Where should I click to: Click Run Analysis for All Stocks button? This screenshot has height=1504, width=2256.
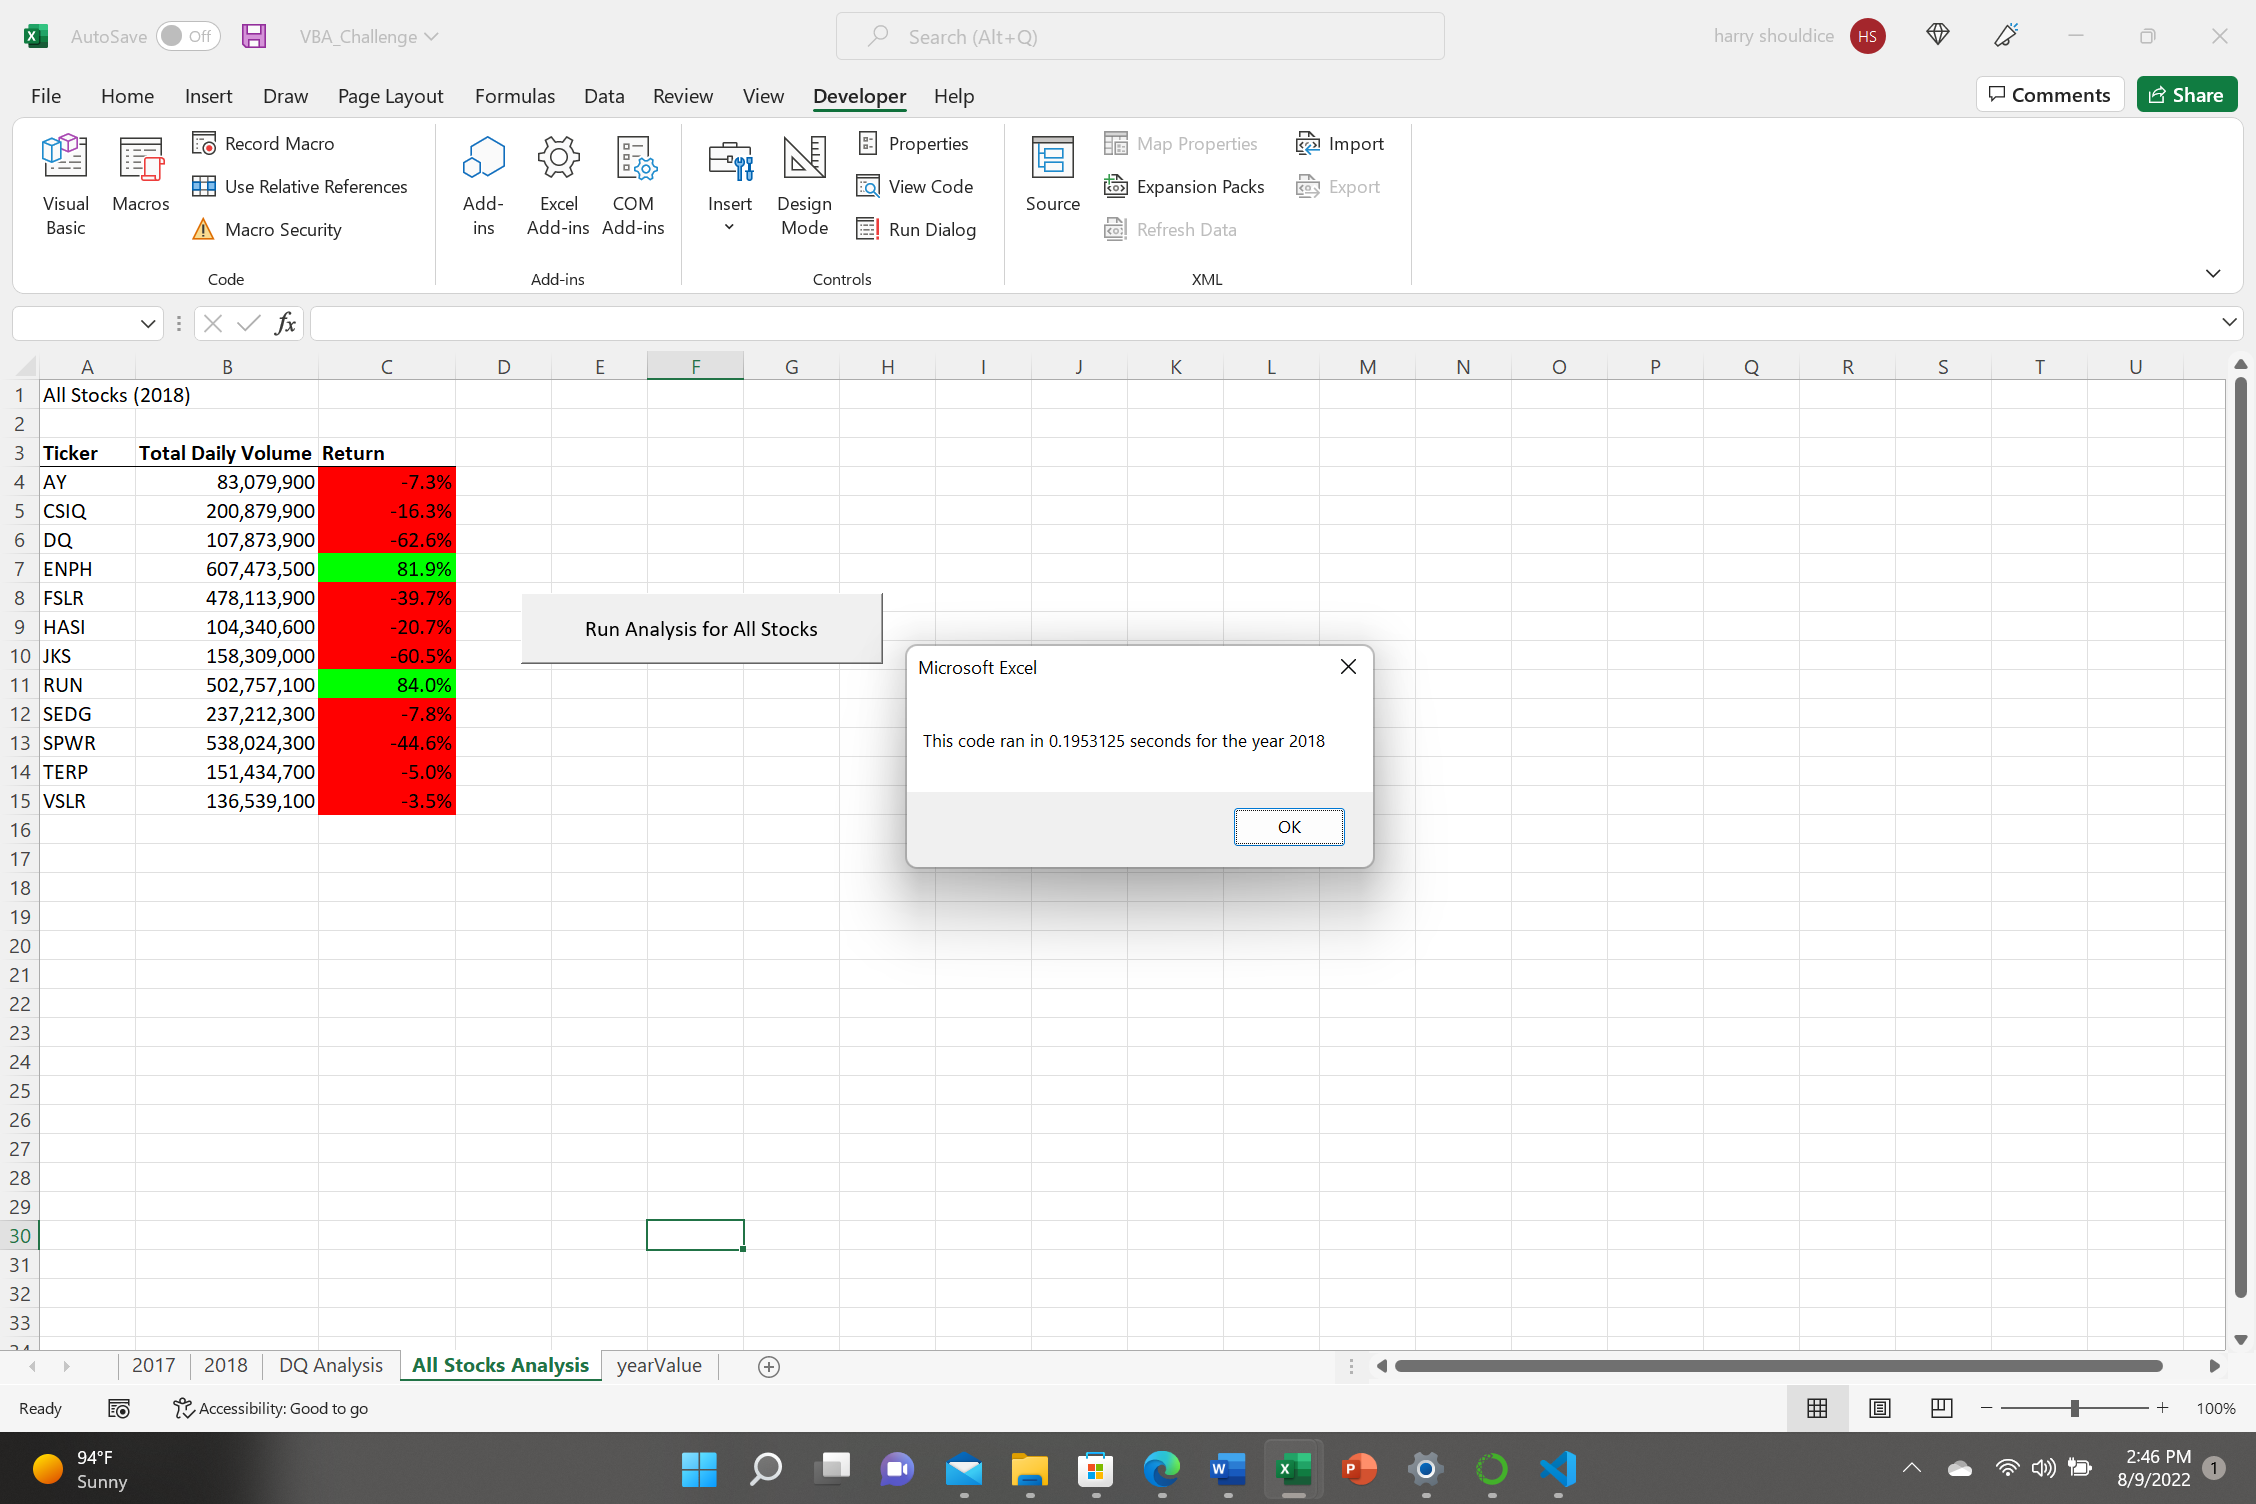coord(701,629)
